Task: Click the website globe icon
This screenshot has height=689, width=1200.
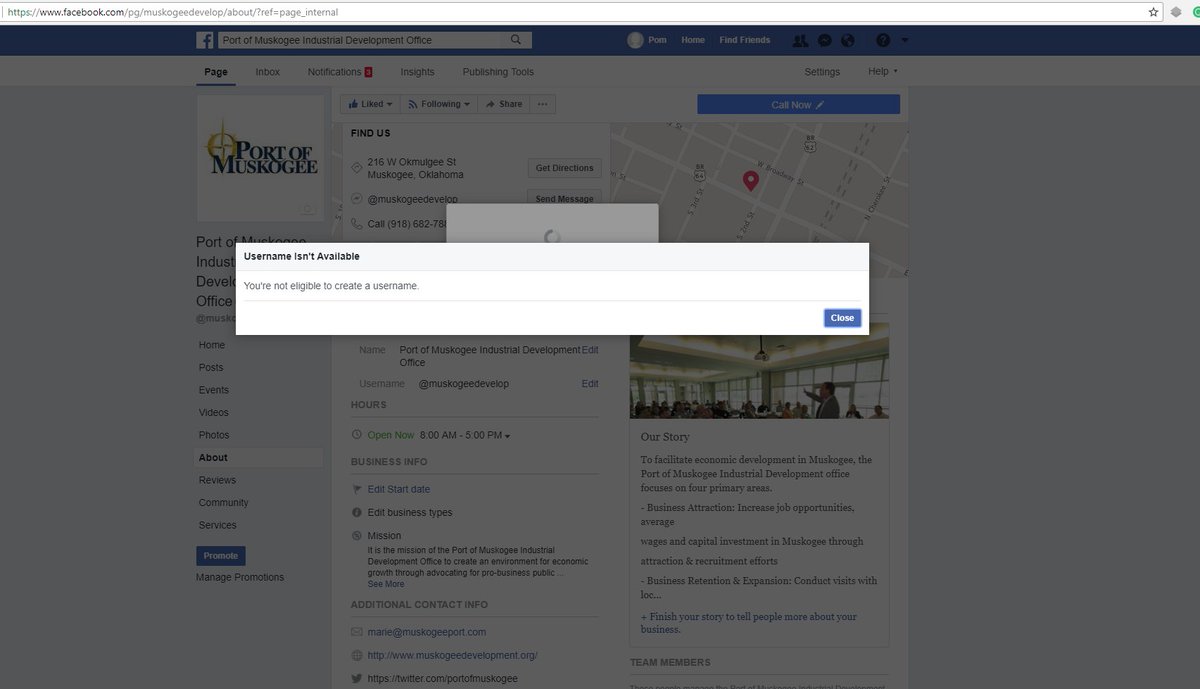Action: [x=357, y=655]
